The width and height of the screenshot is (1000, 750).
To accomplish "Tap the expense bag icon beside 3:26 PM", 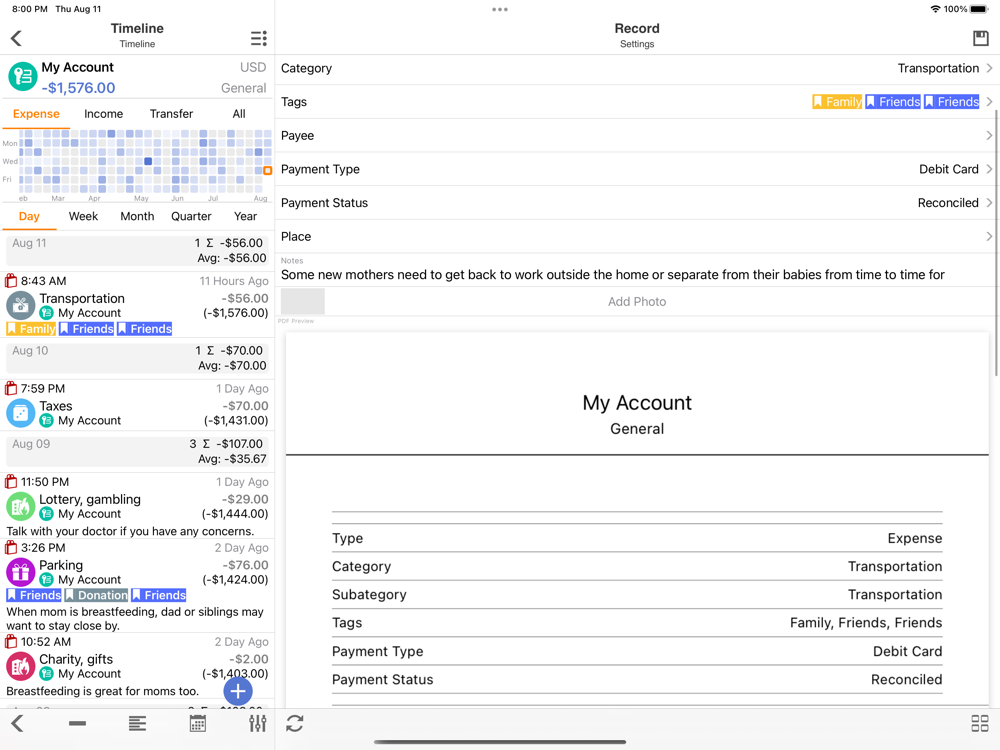I will click(11, 547).
